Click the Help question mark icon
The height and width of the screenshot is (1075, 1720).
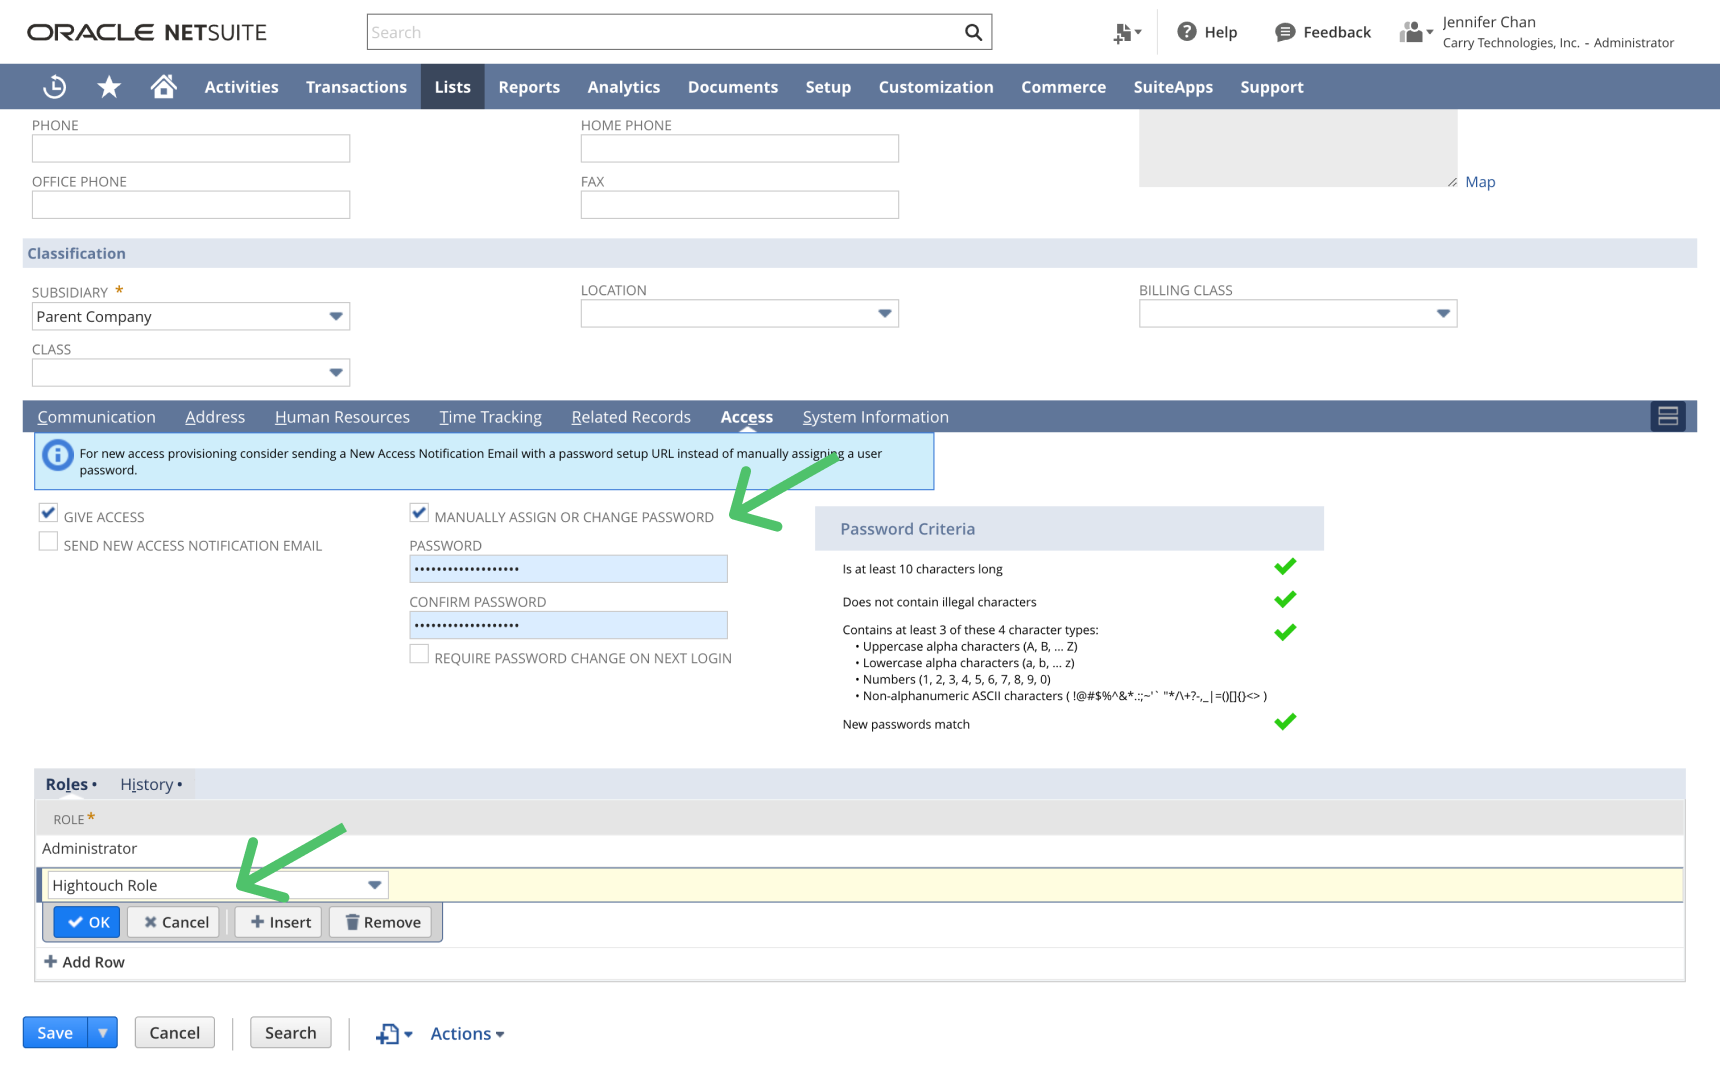click(x=1186, y=32)
